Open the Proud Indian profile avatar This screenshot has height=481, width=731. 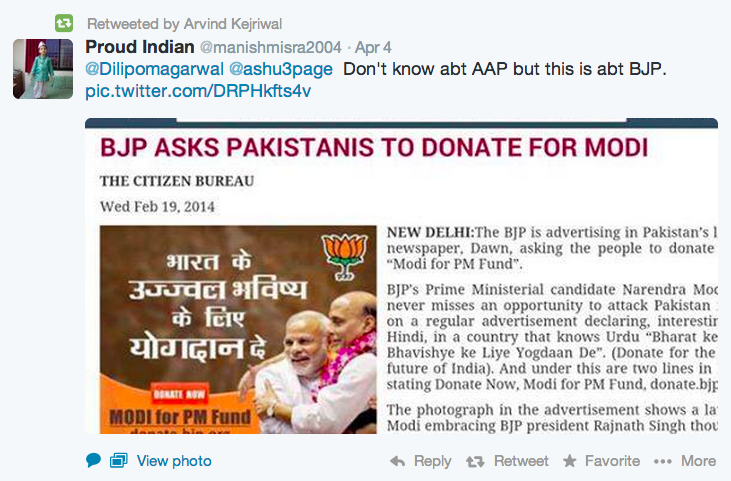[43, 69]
